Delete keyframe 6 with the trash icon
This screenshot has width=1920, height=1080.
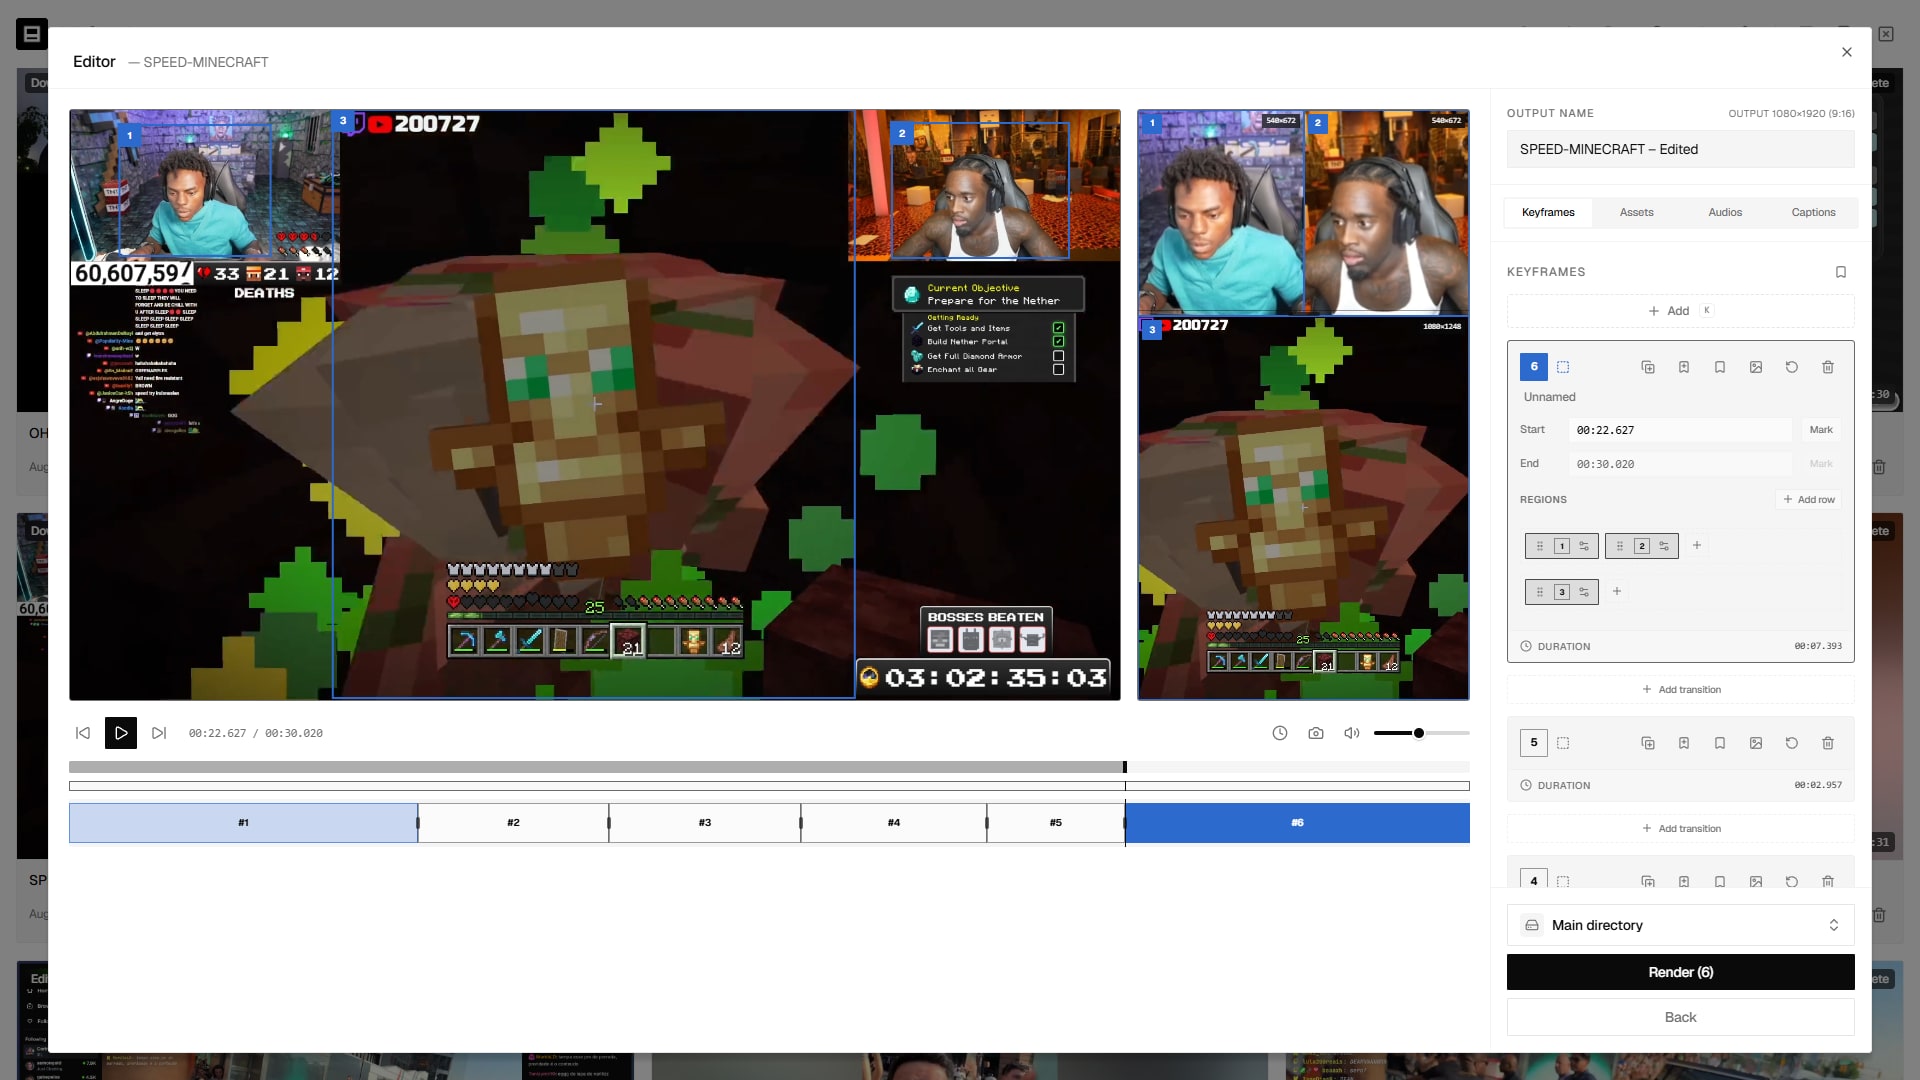[1828, 367]
